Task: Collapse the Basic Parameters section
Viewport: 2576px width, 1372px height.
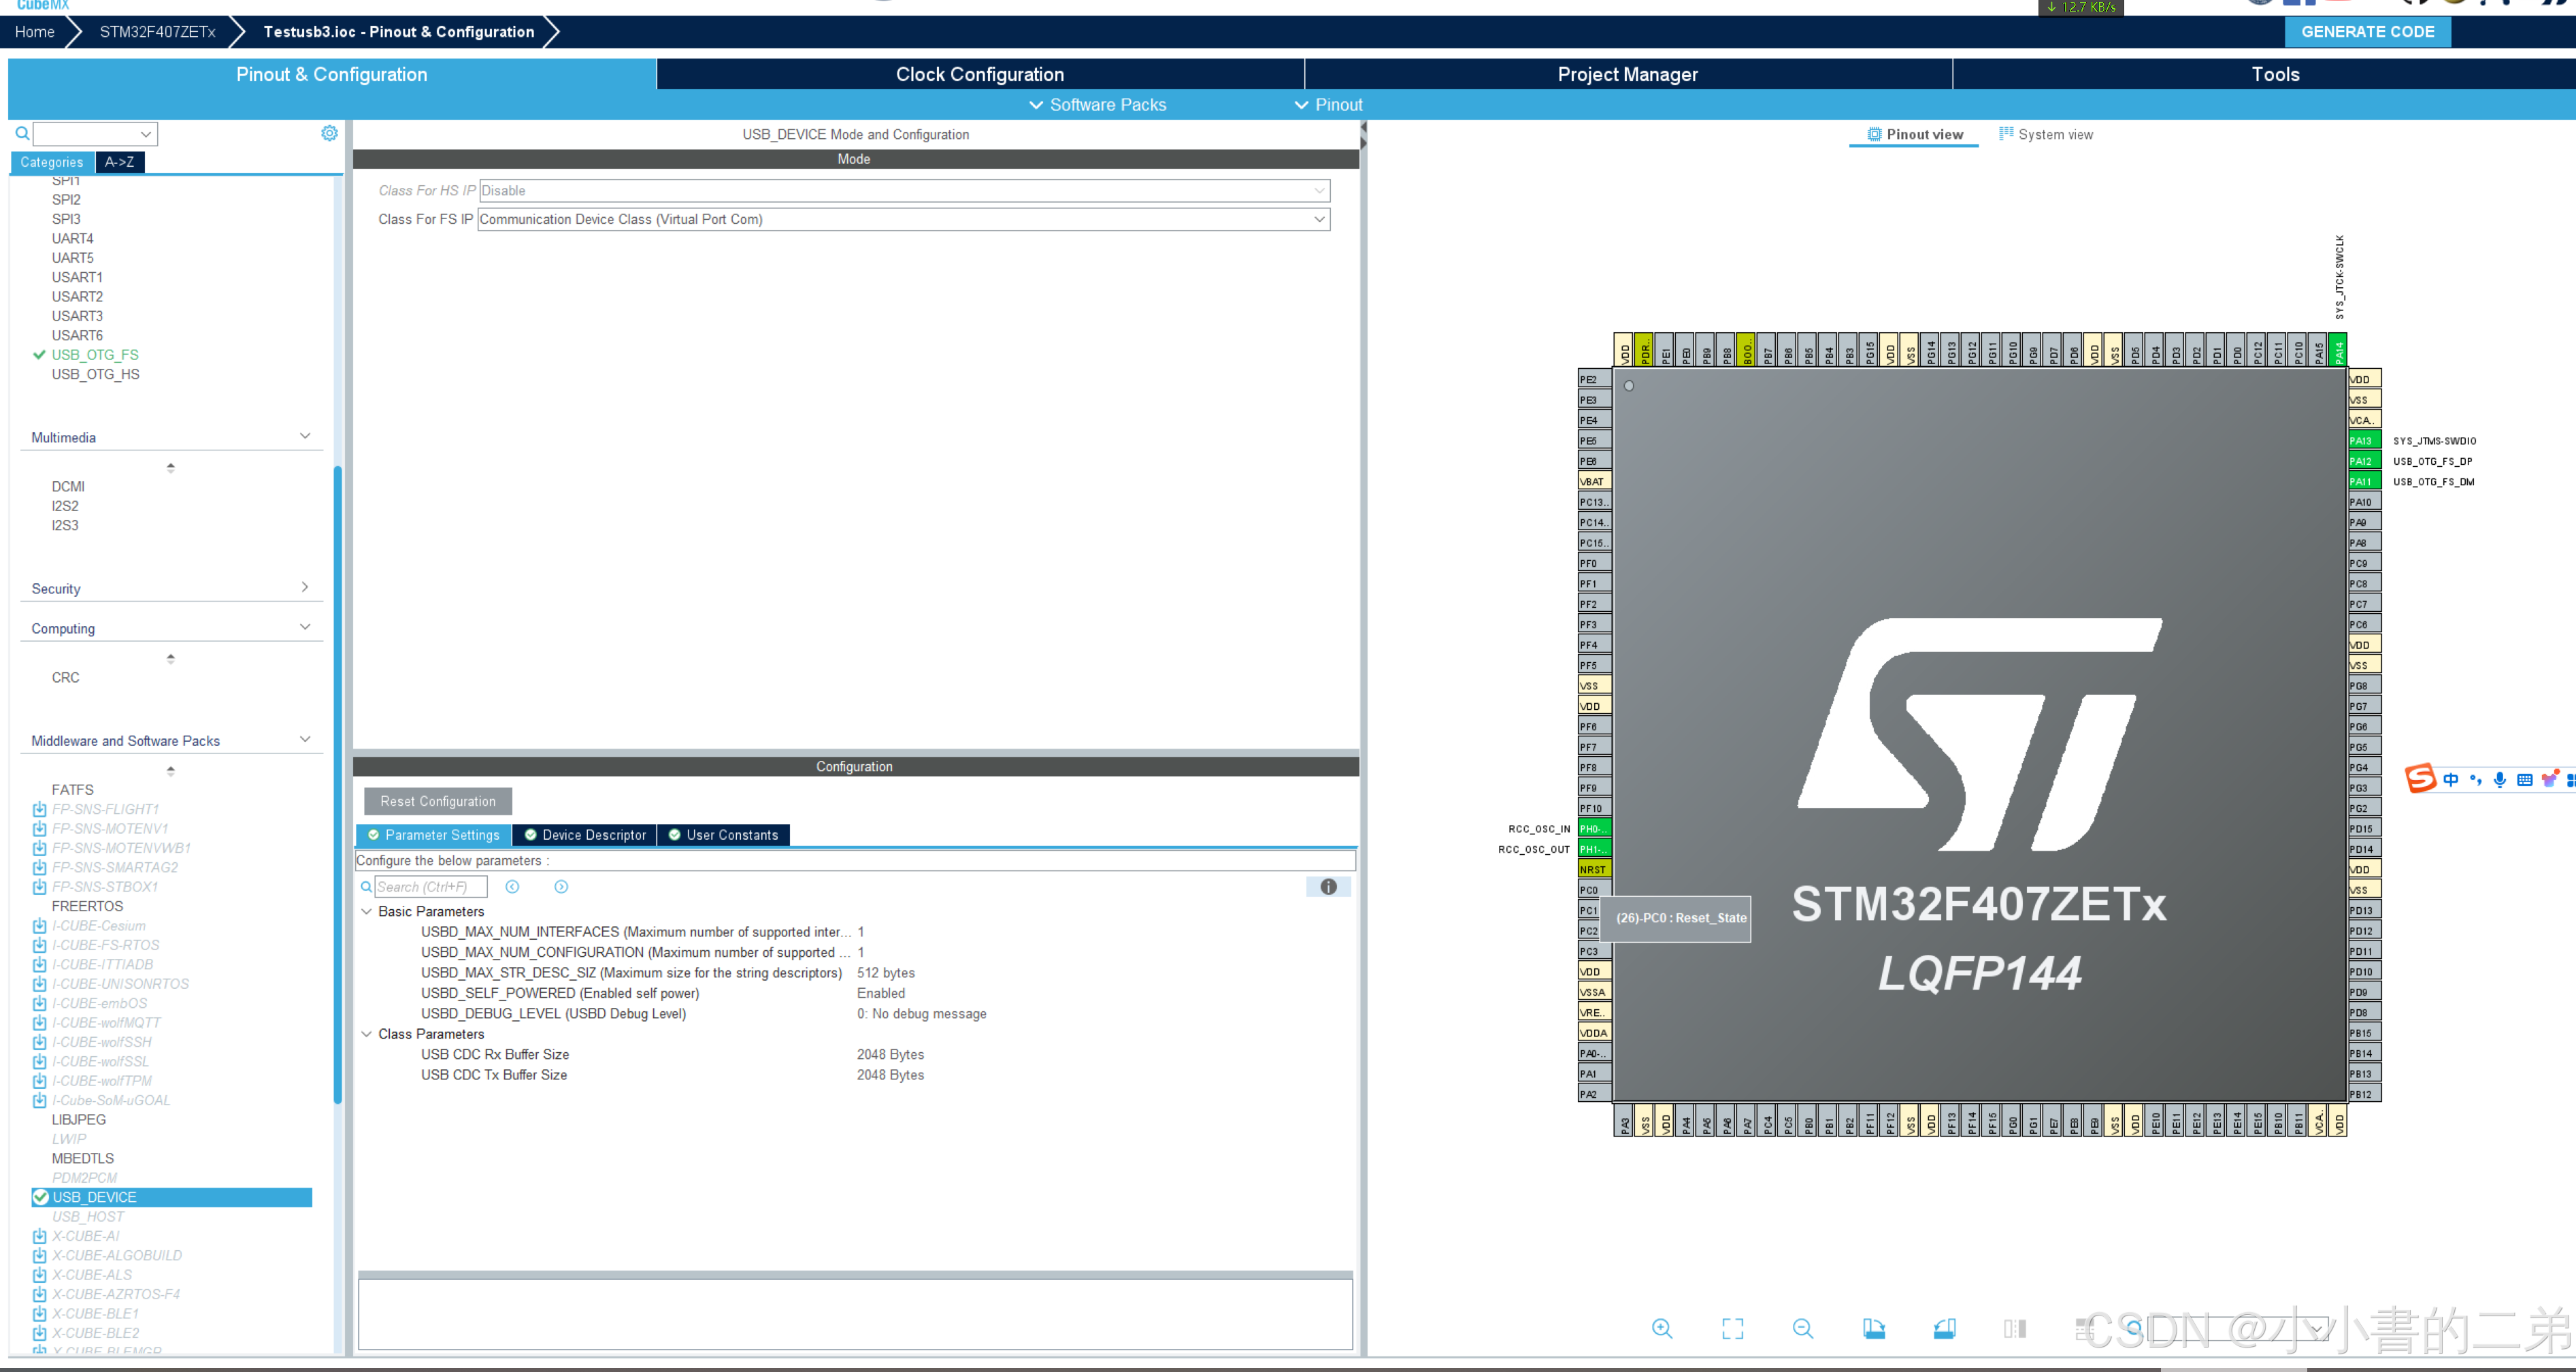Action: 367,911
